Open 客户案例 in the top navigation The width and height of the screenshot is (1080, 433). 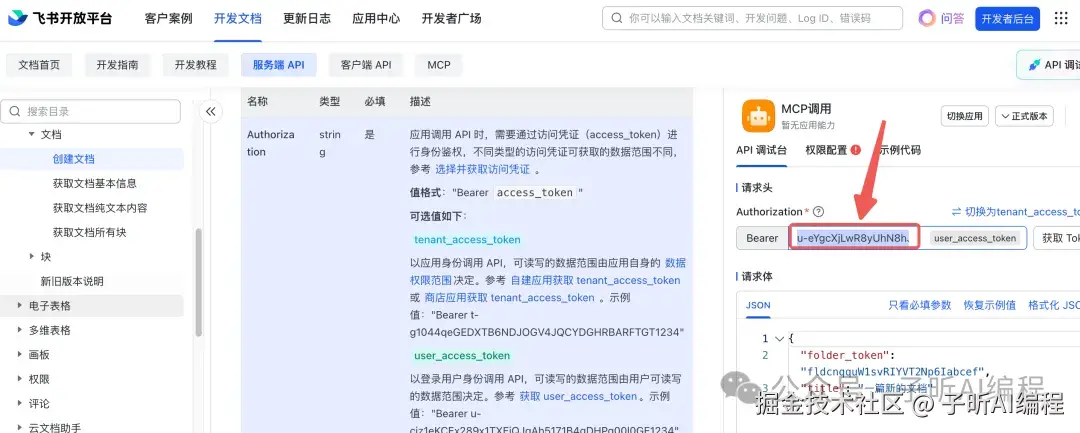(168, 19)
